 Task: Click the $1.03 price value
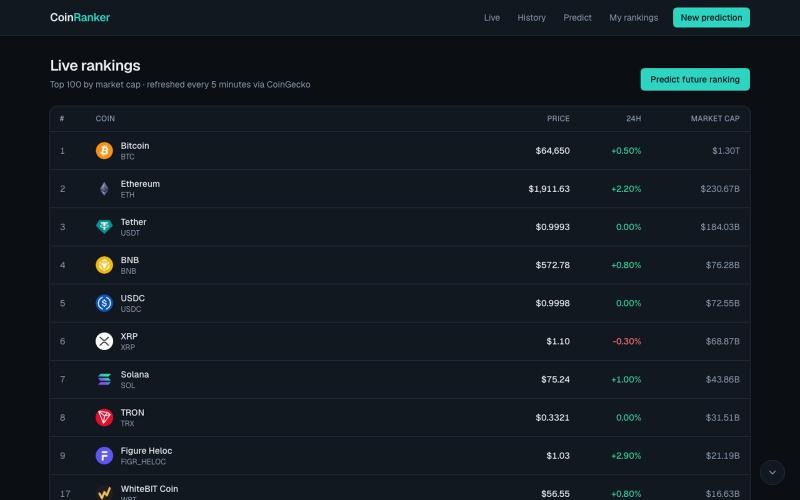[x=558, y=456]
